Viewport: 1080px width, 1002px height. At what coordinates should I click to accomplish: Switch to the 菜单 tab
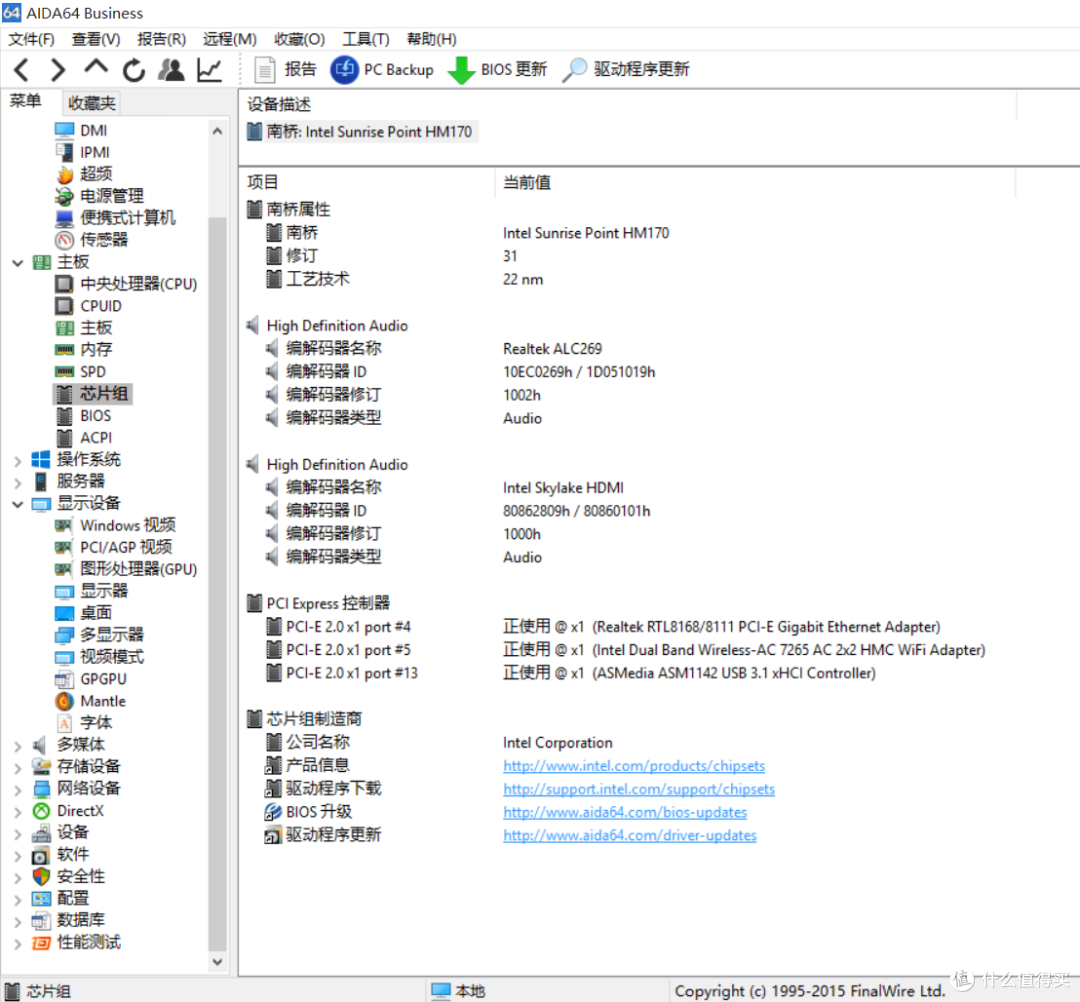click(x=25, y=101)
